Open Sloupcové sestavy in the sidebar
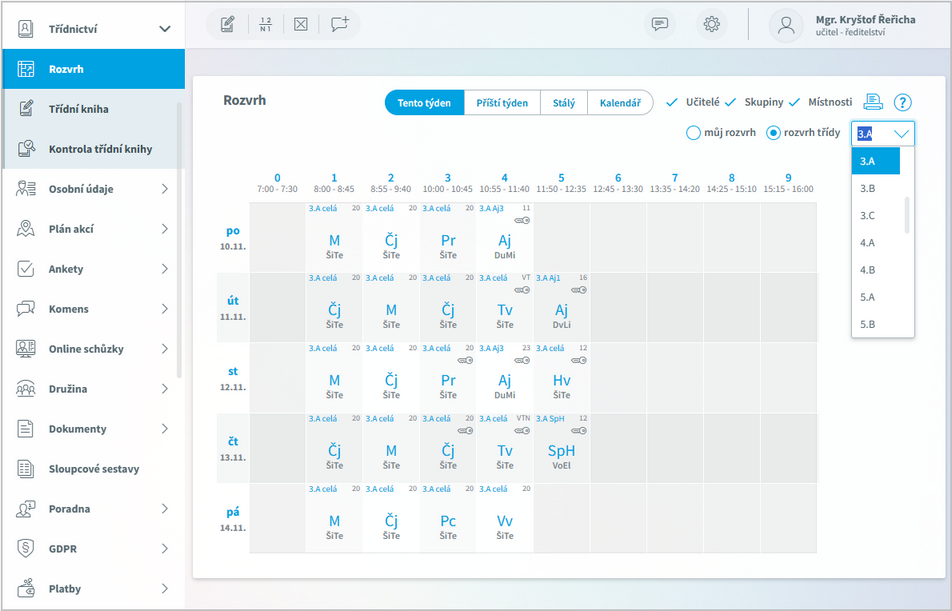The width and height of the screenshot is (952, 611). [x=93, y=469]
